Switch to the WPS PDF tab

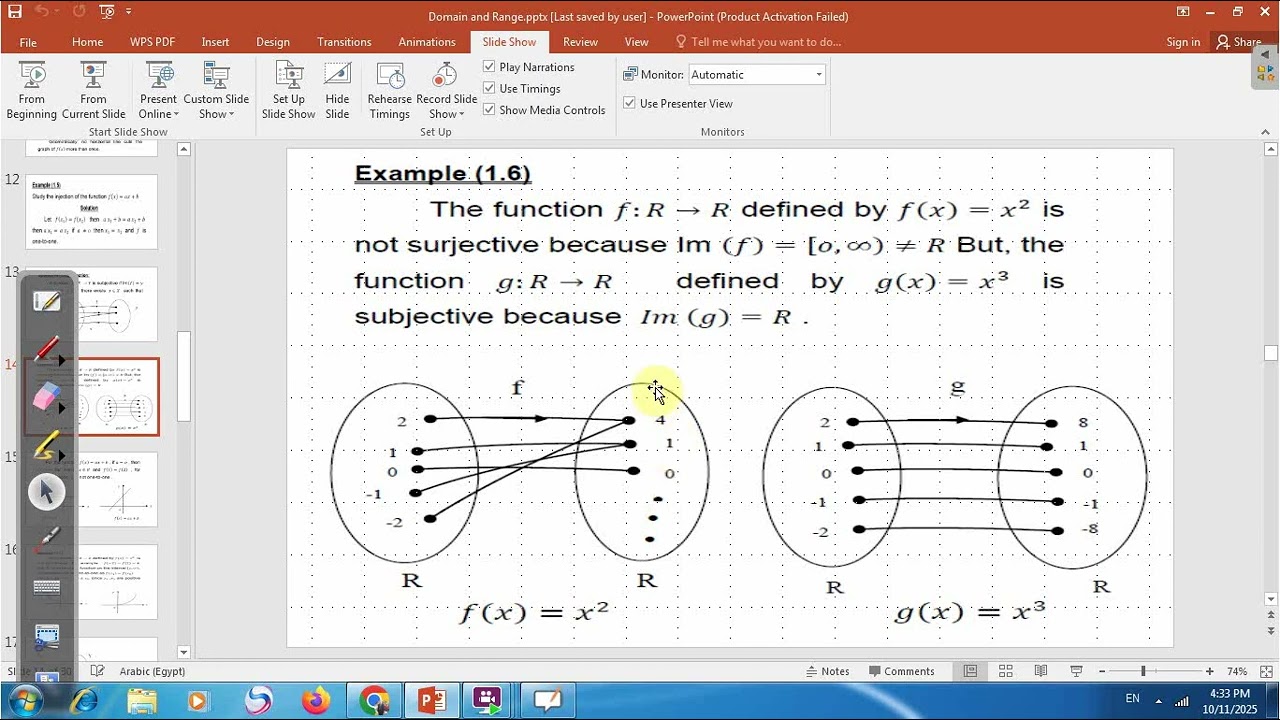[x=152, y=42]
